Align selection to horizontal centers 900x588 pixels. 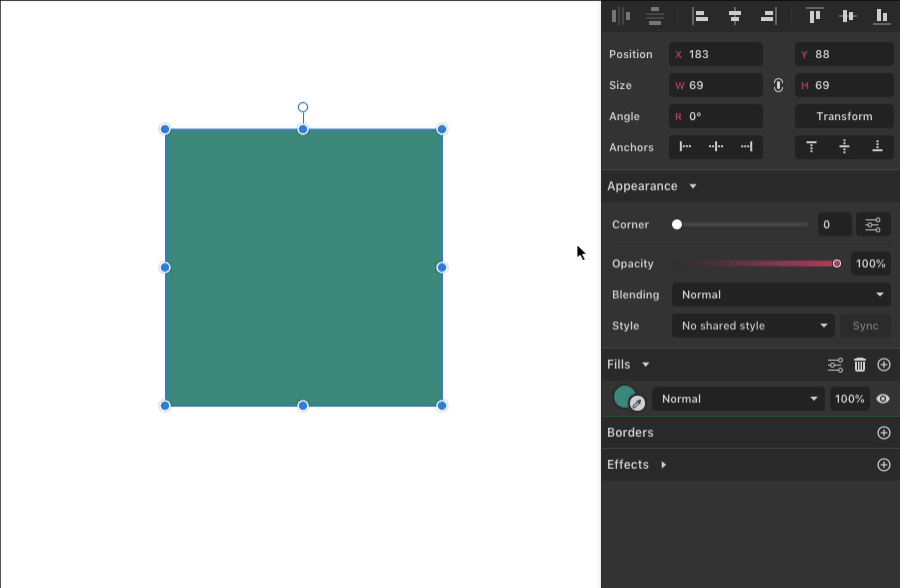(x=735, y=16)
